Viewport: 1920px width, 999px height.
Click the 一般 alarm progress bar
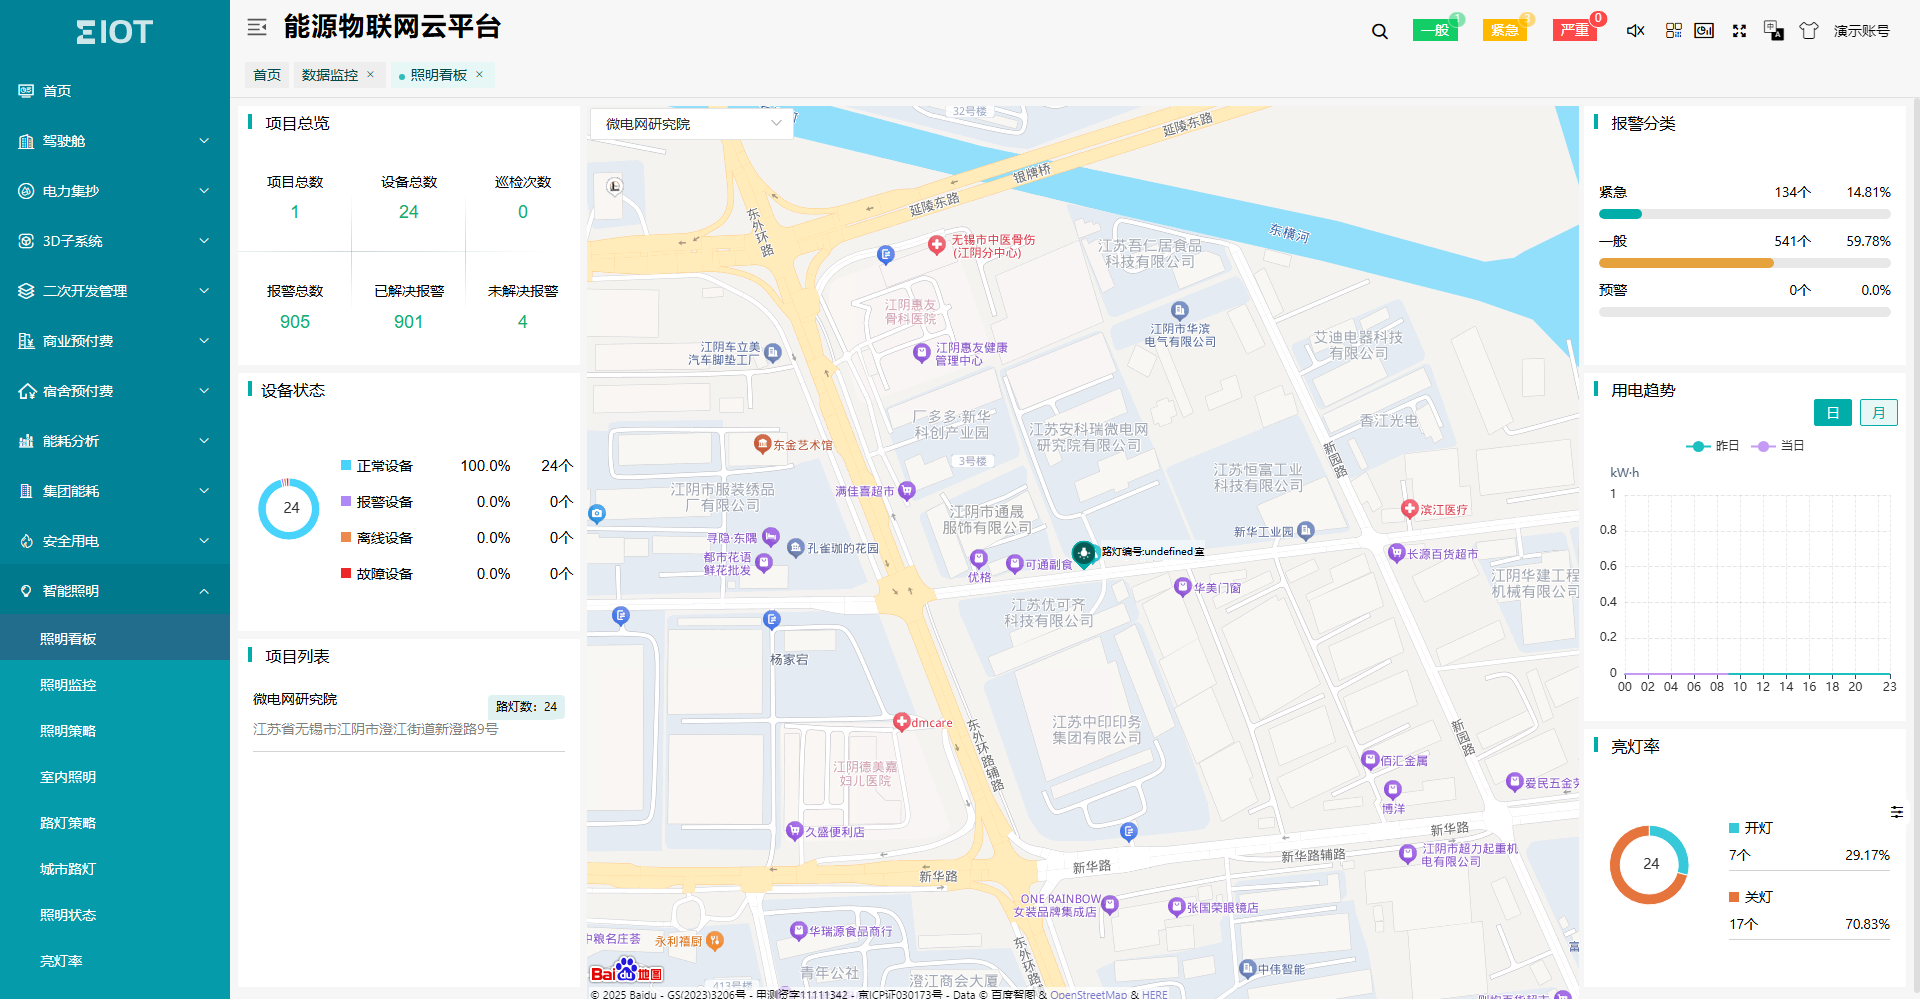pyautogui.click(x=1744, y=263)
